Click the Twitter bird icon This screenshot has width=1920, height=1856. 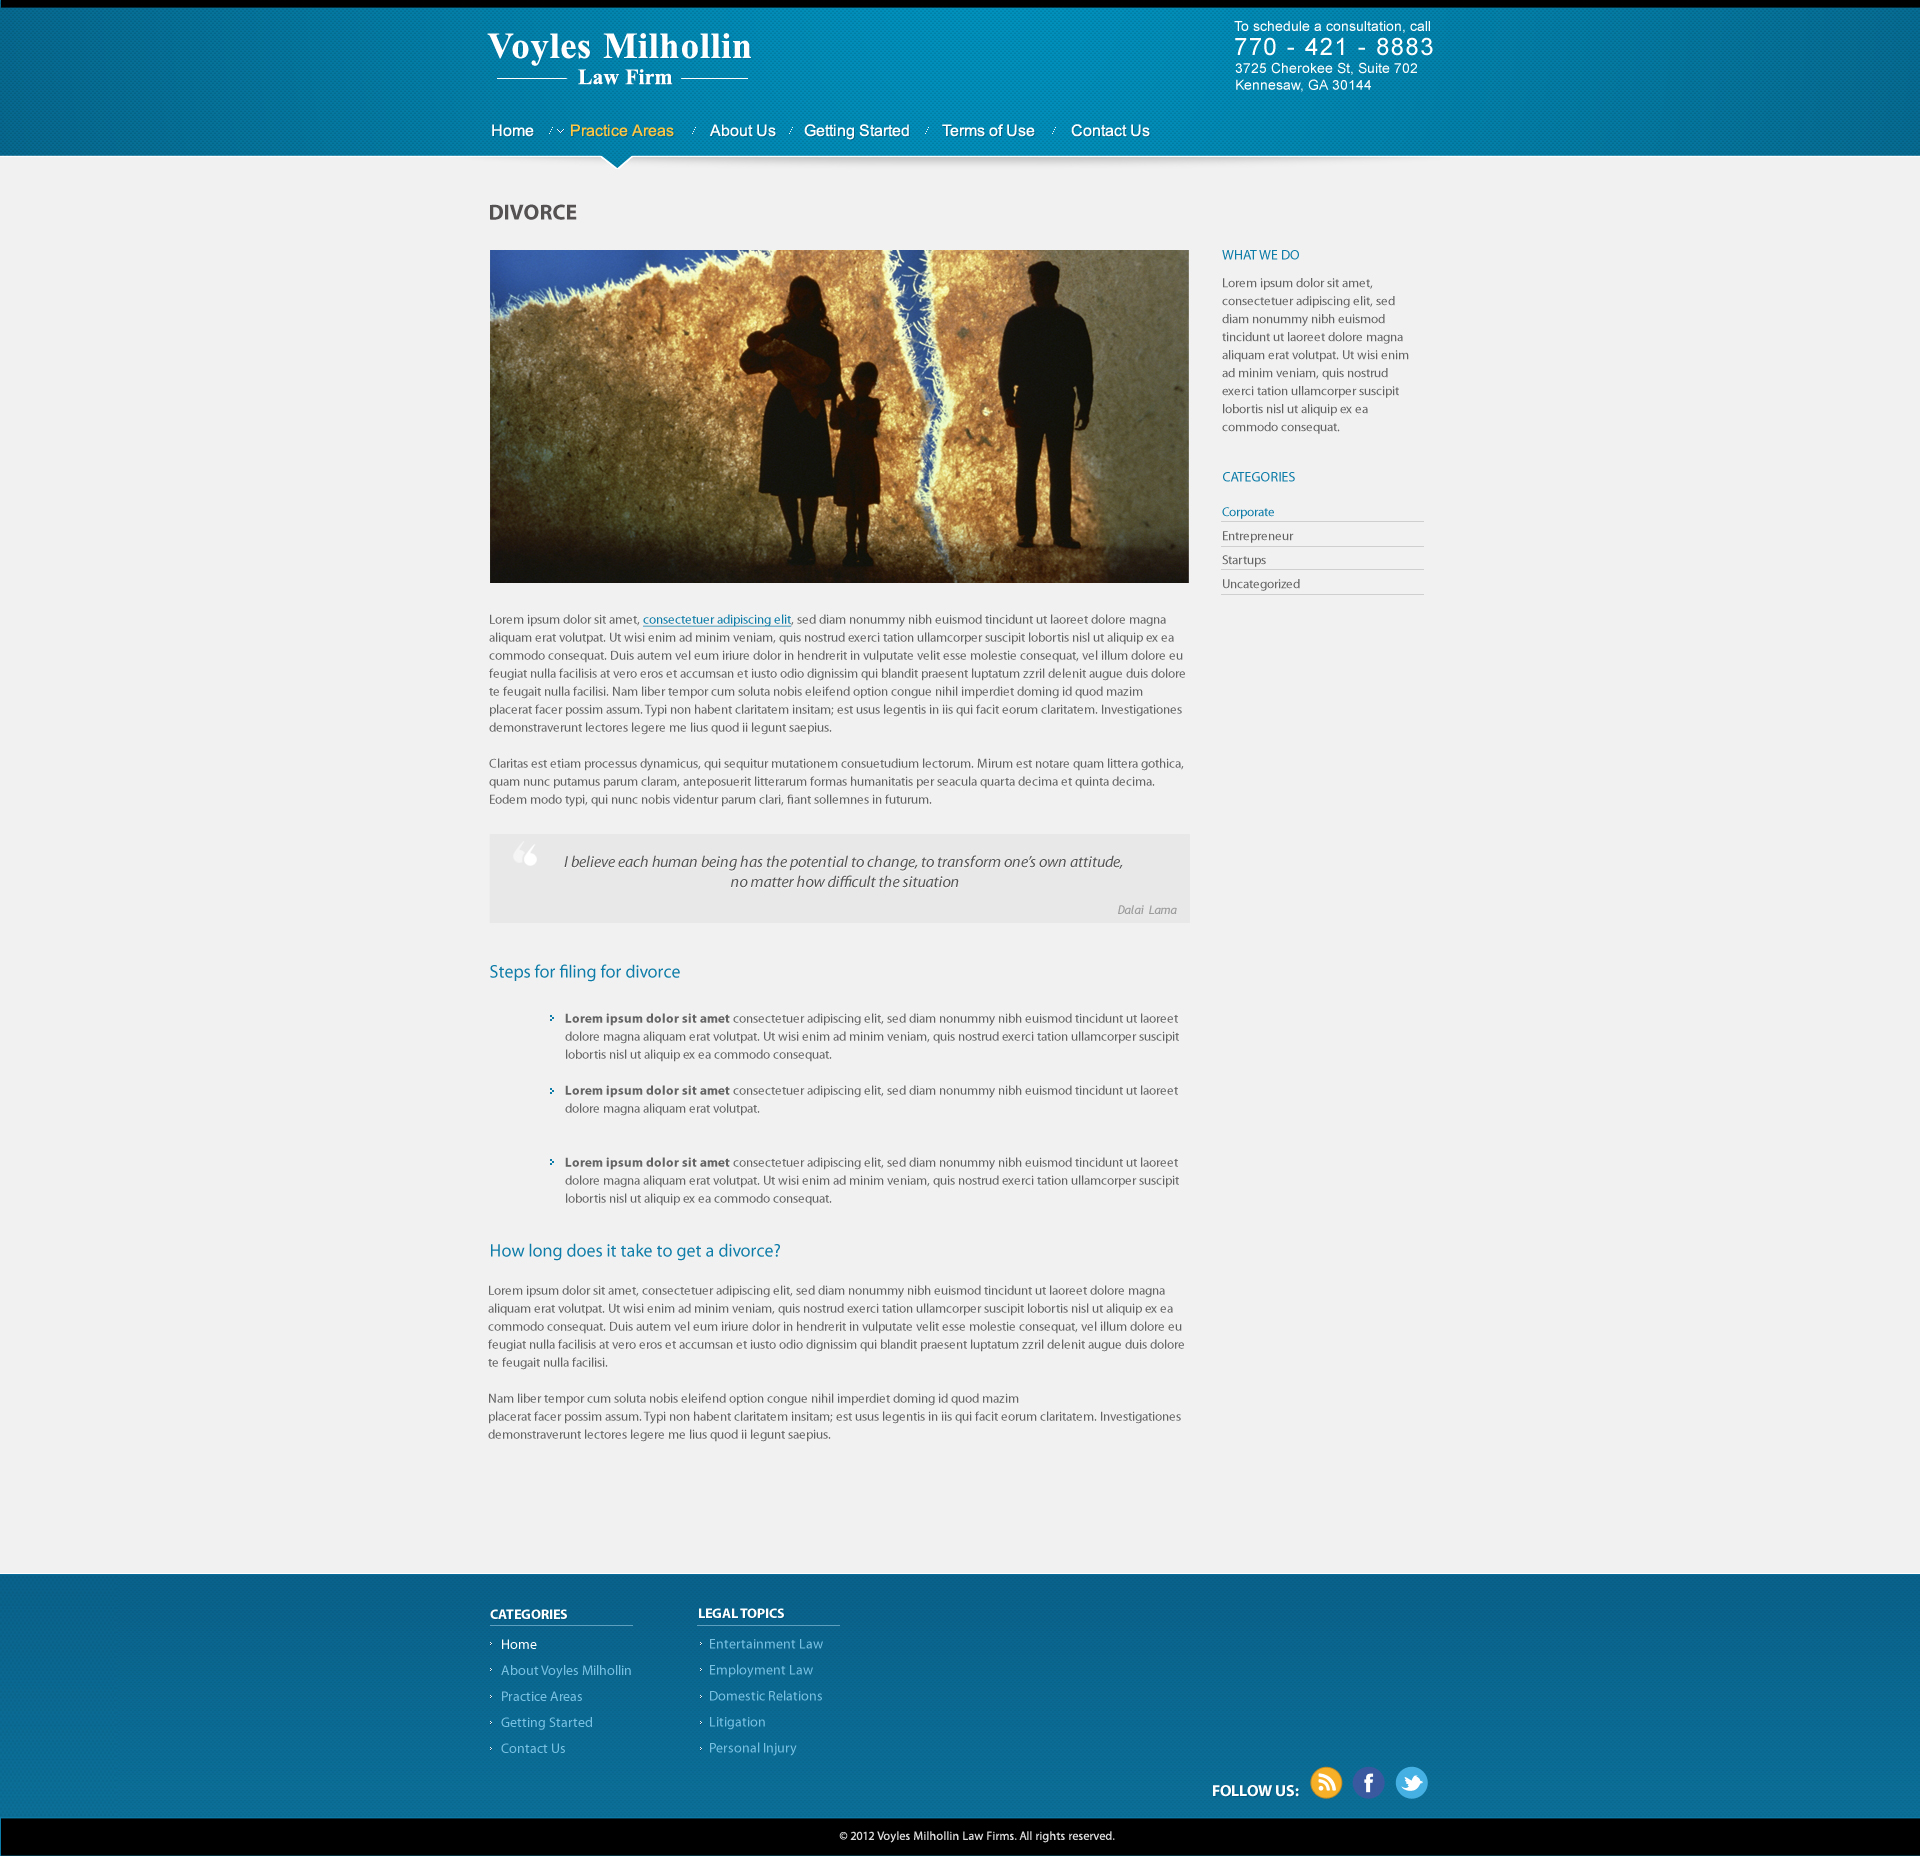[1411, 1783]
